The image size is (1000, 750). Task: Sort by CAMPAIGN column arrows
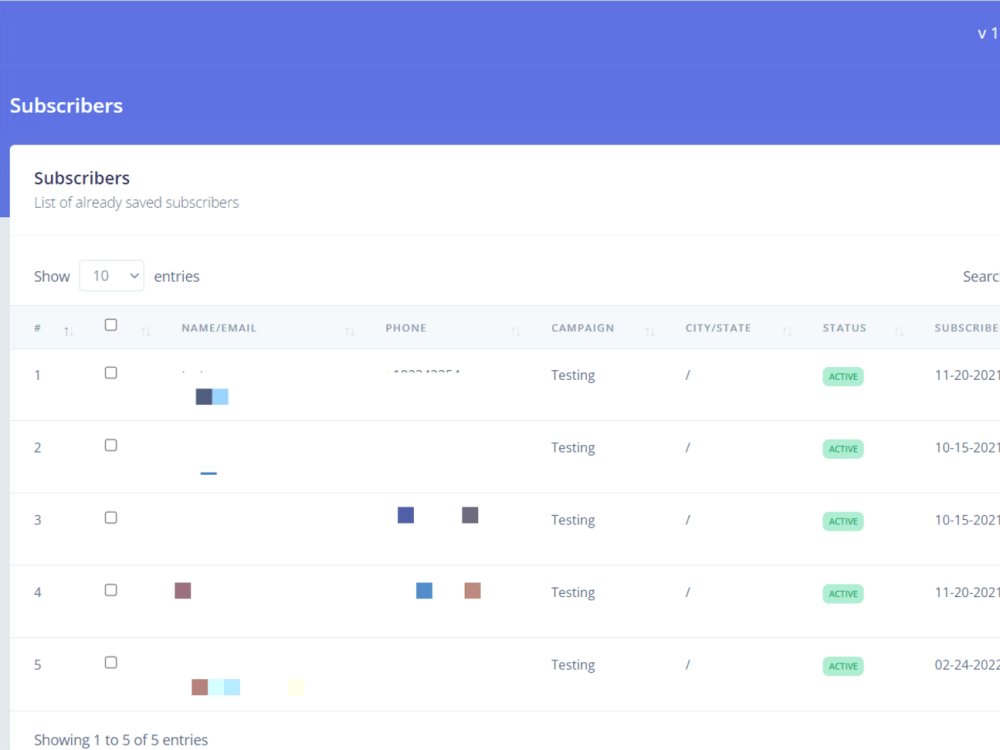point(650,331)
